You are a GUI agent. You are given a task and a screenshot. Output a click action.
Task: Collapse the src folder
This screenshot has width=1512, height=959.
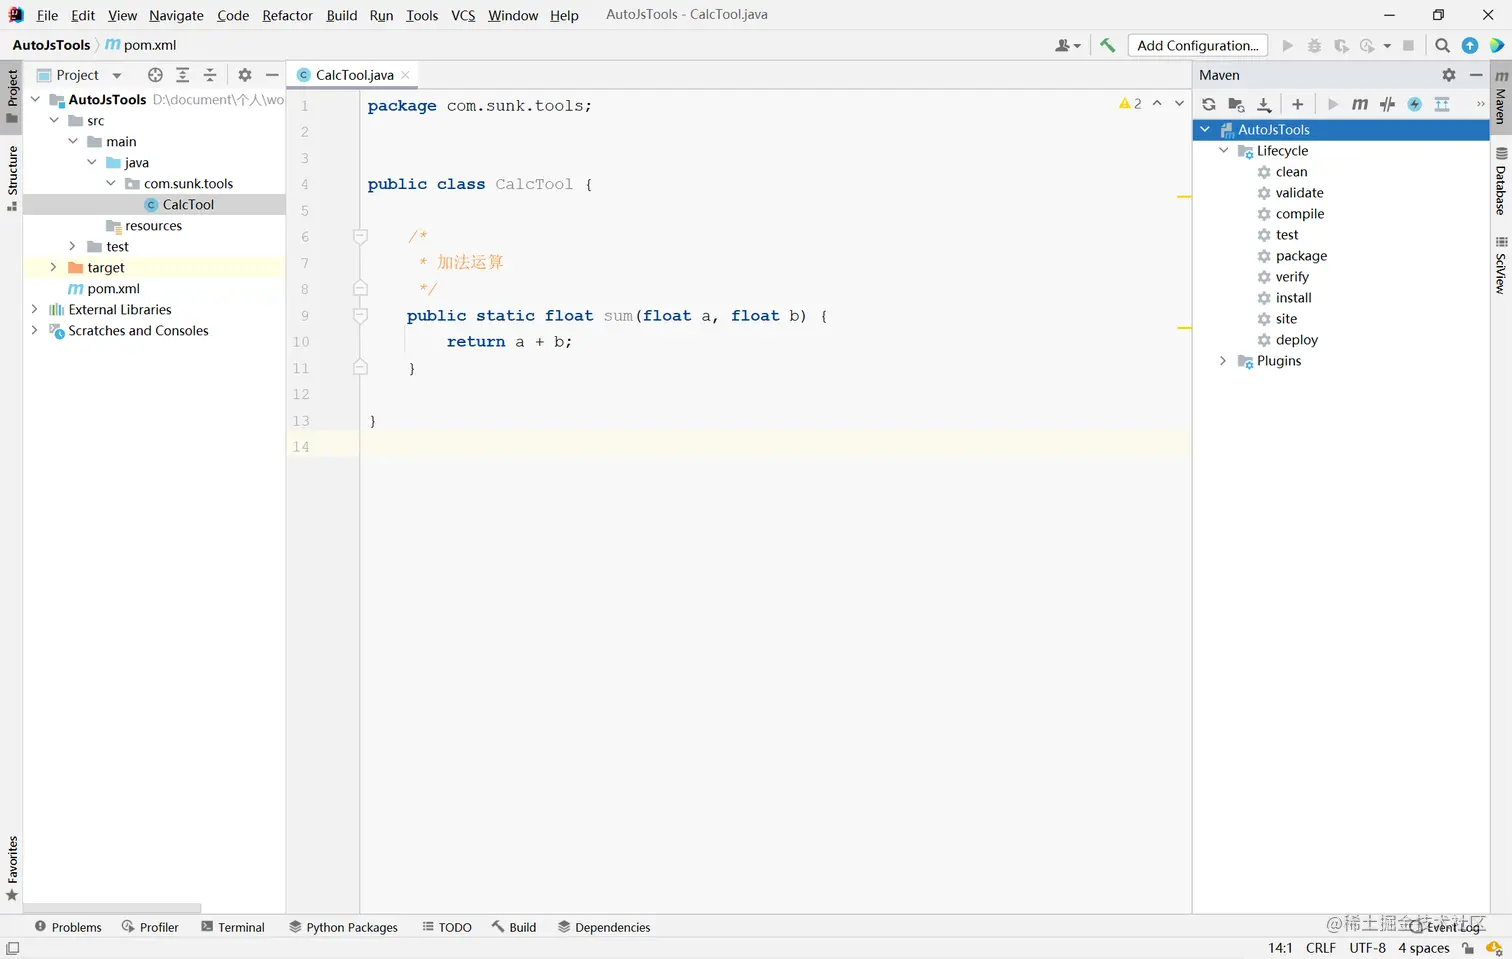tap(54, 120)
